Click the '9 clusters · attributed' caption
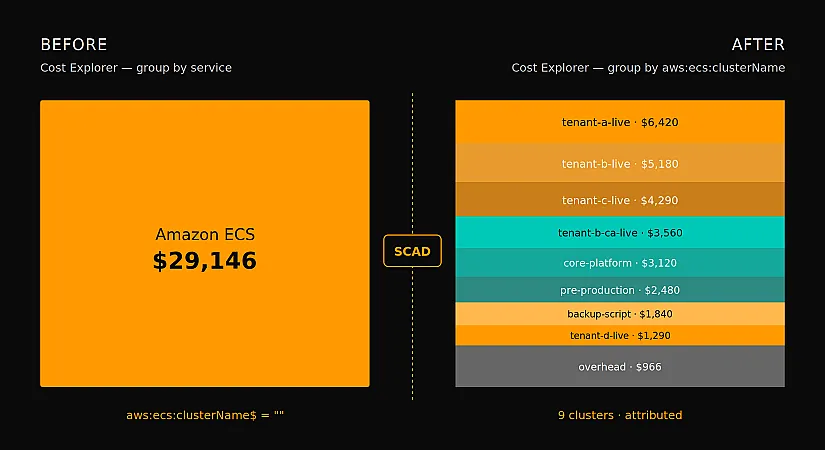825x450 pixels. point(620,415)
